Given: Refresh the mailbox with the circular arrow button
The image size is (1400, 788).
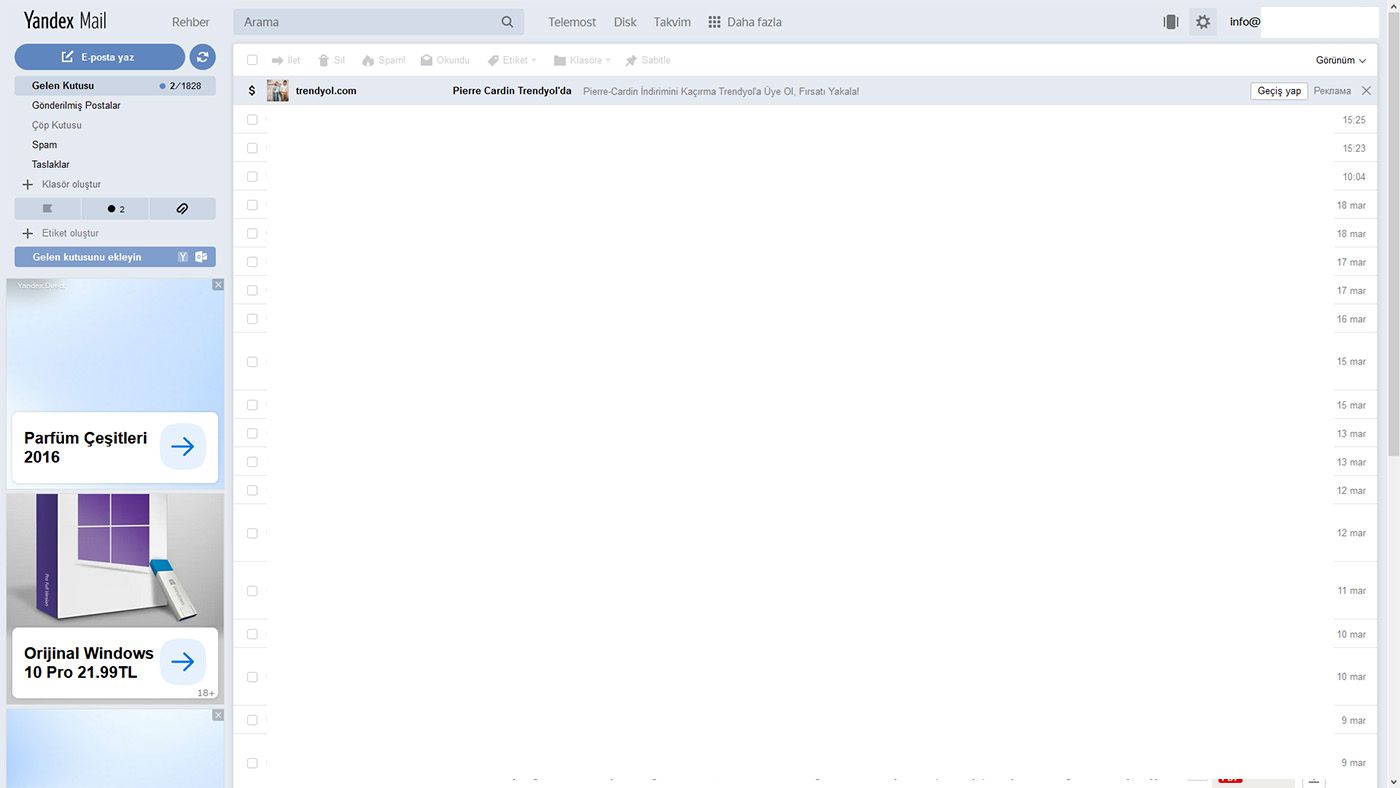Looking at the screenshot, I should [x=203, y=57].
